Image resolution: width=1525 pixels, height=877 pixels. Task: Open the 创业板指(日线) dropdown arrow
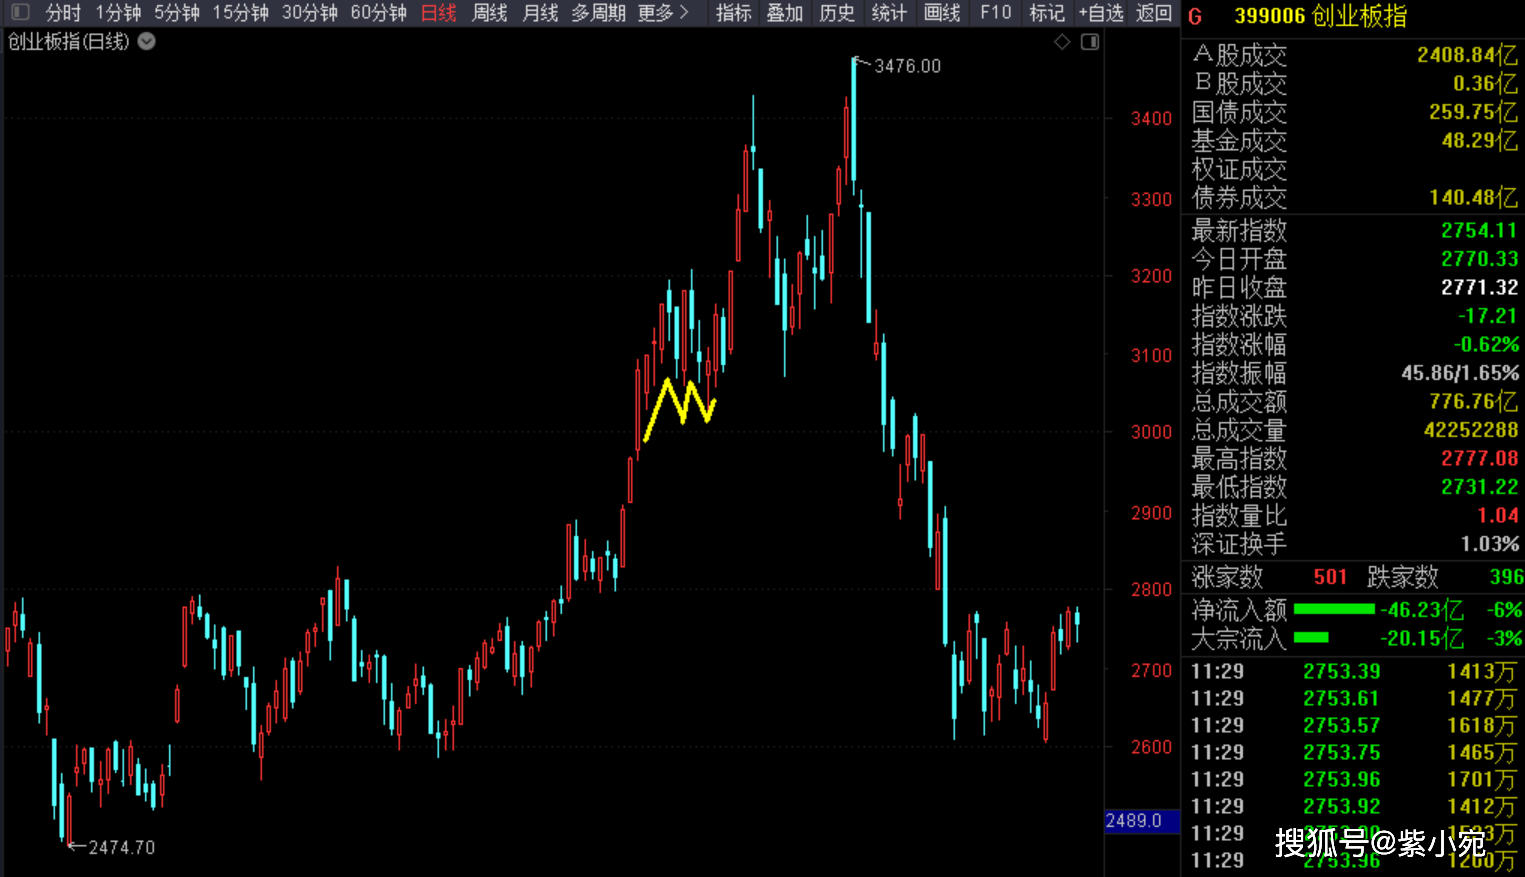coord(147,42)
